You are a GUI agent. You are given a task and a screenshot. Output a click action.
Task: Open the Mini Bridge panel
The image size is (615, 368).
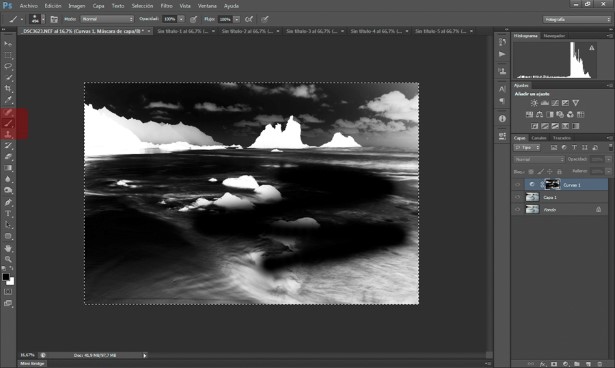pos(33,363)
